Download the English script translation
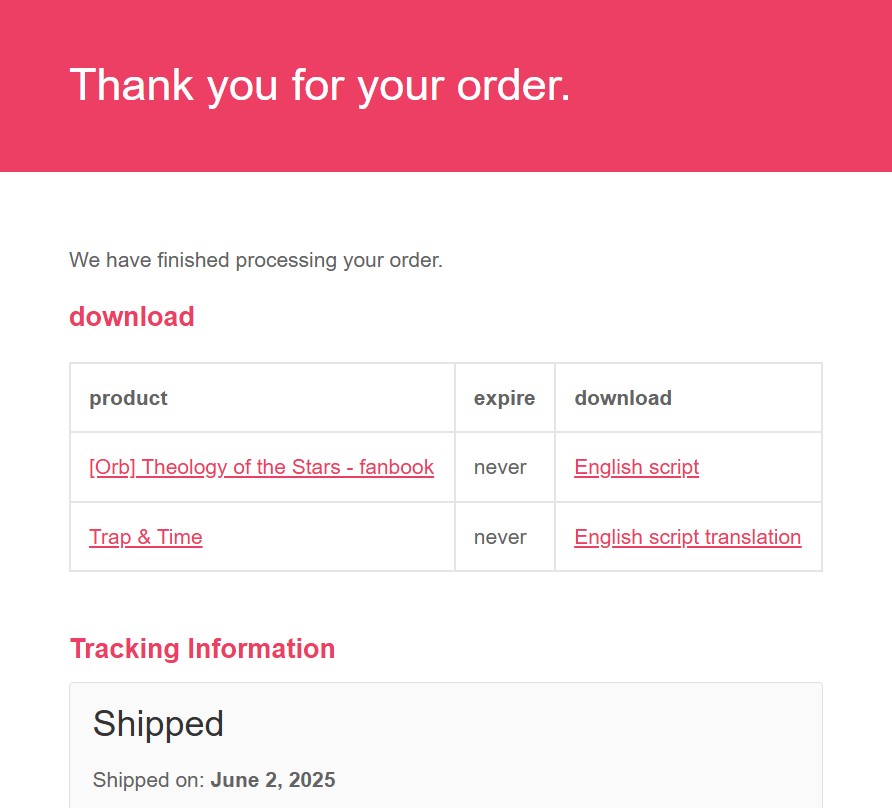This screenshot has height=808, width=892. 688,537
